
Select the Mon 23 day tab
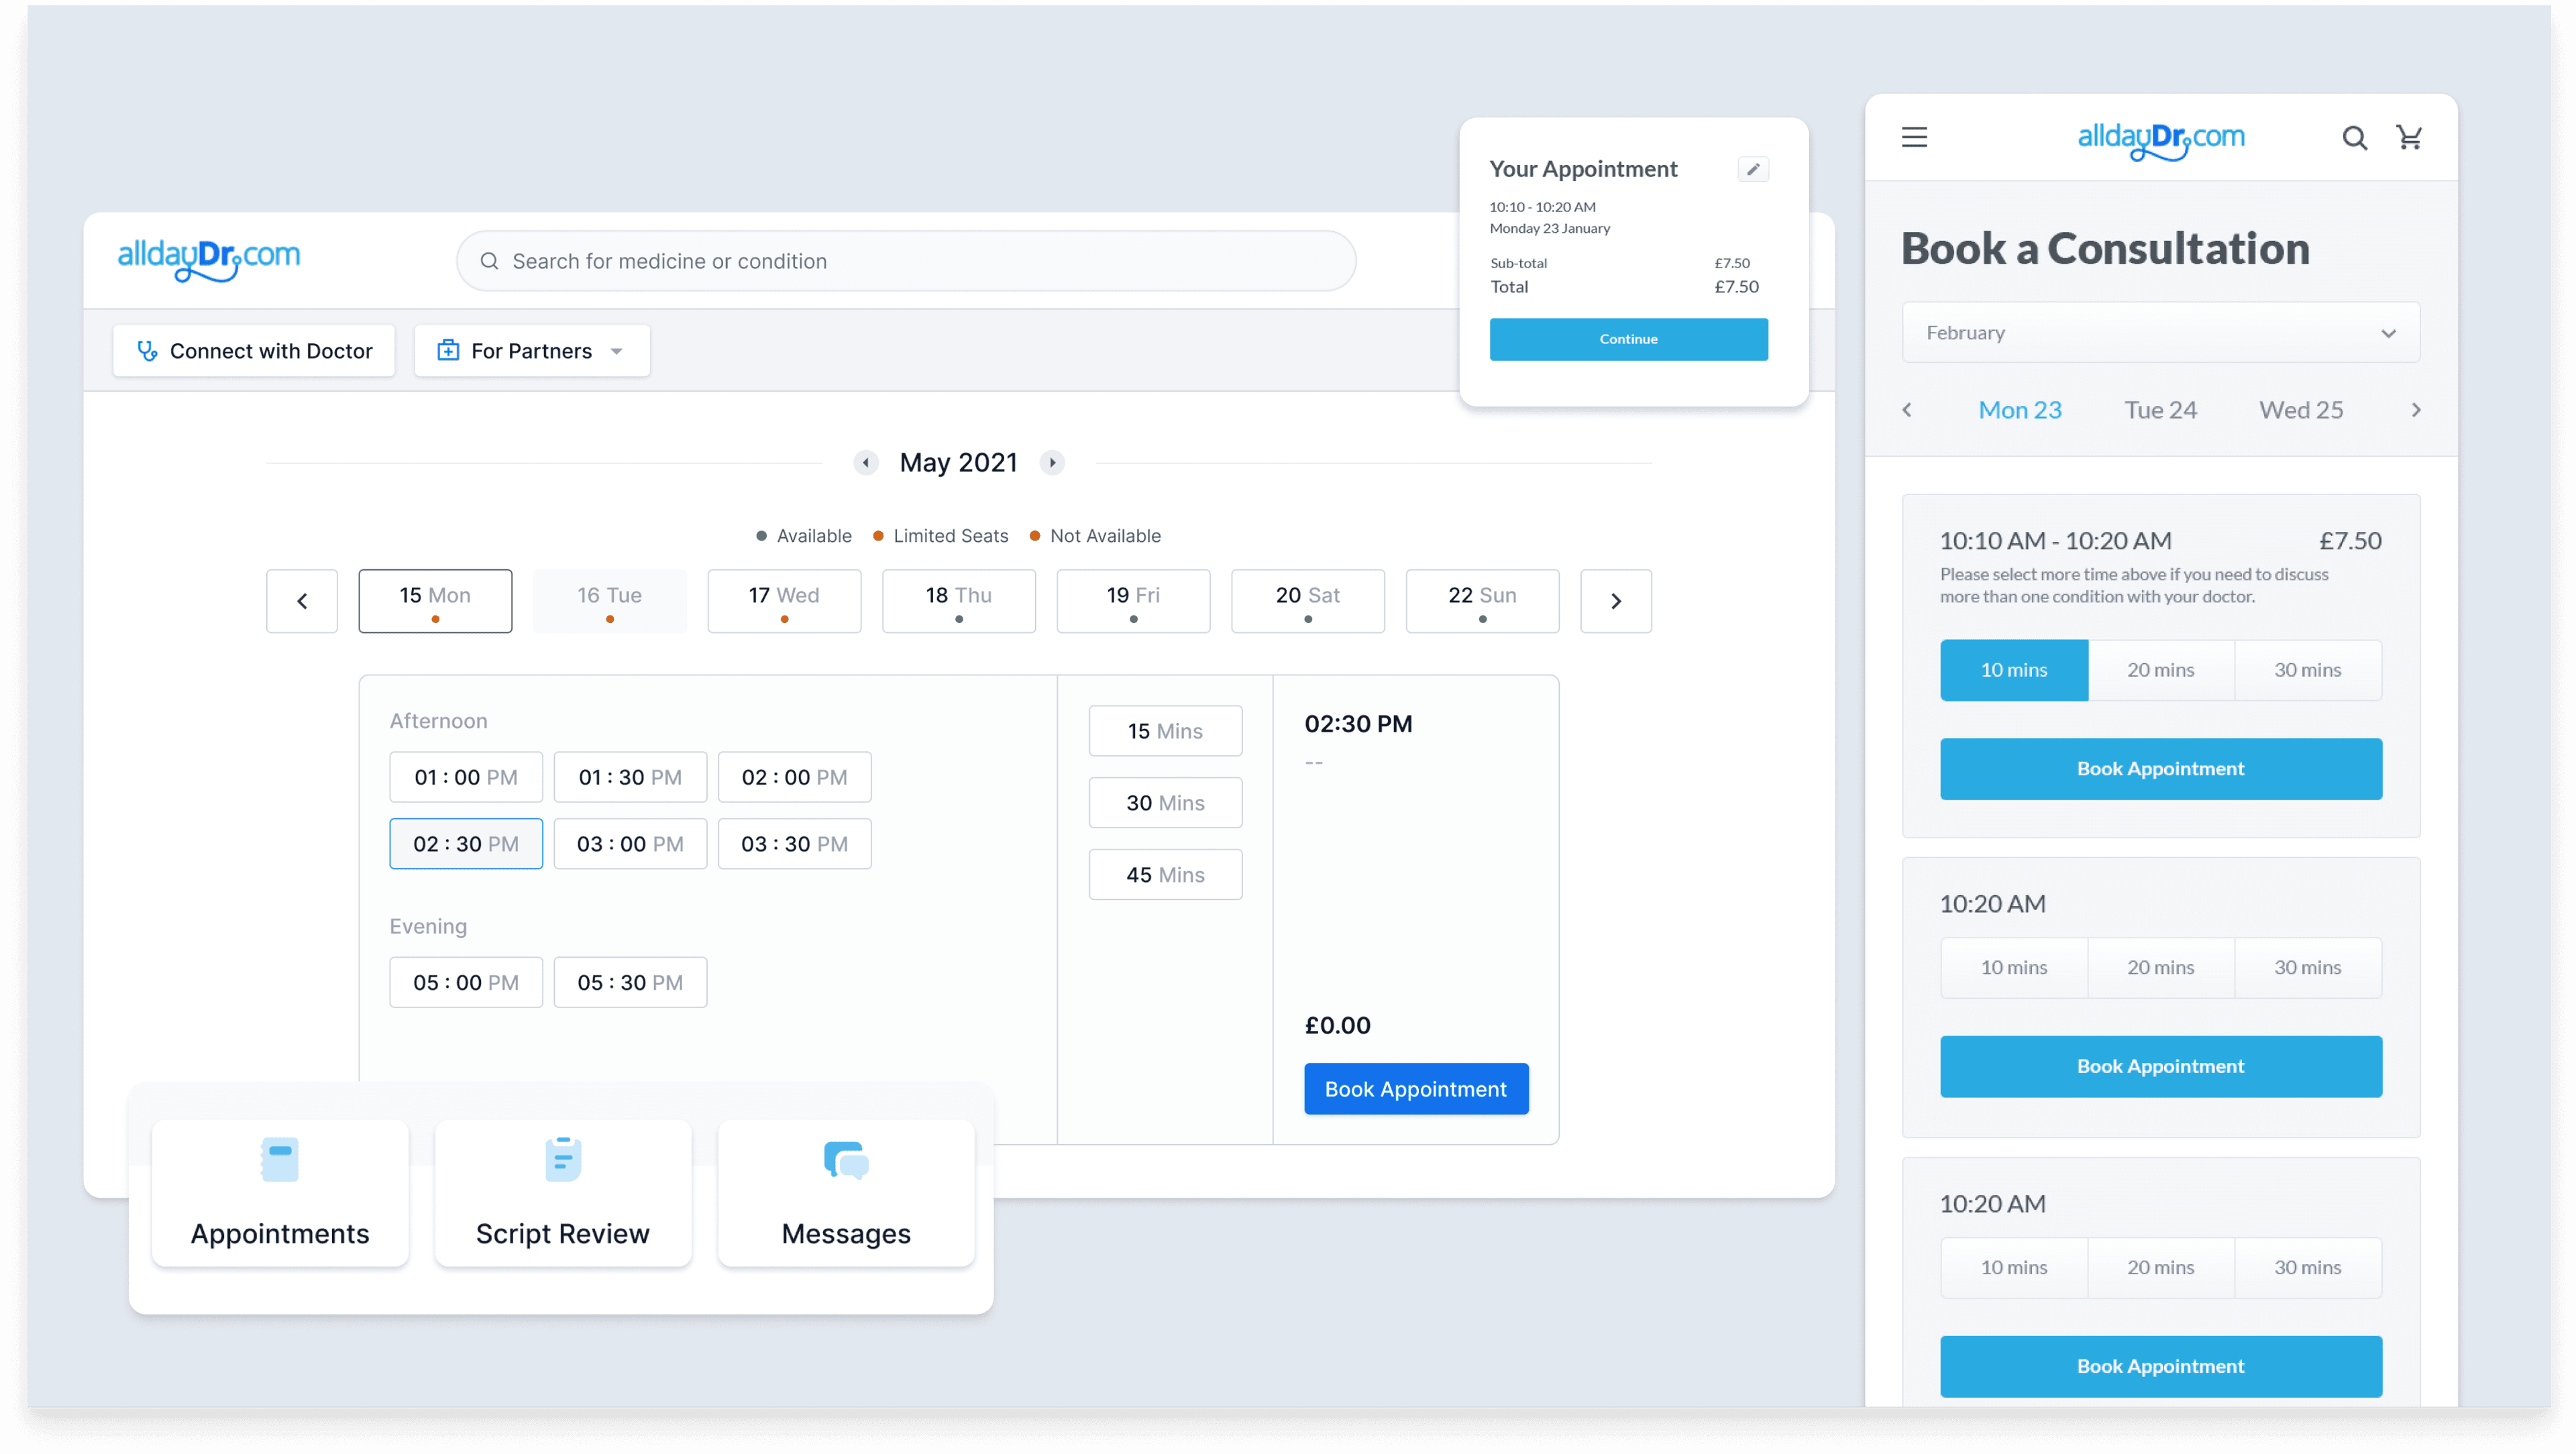tap(2020, 410)
